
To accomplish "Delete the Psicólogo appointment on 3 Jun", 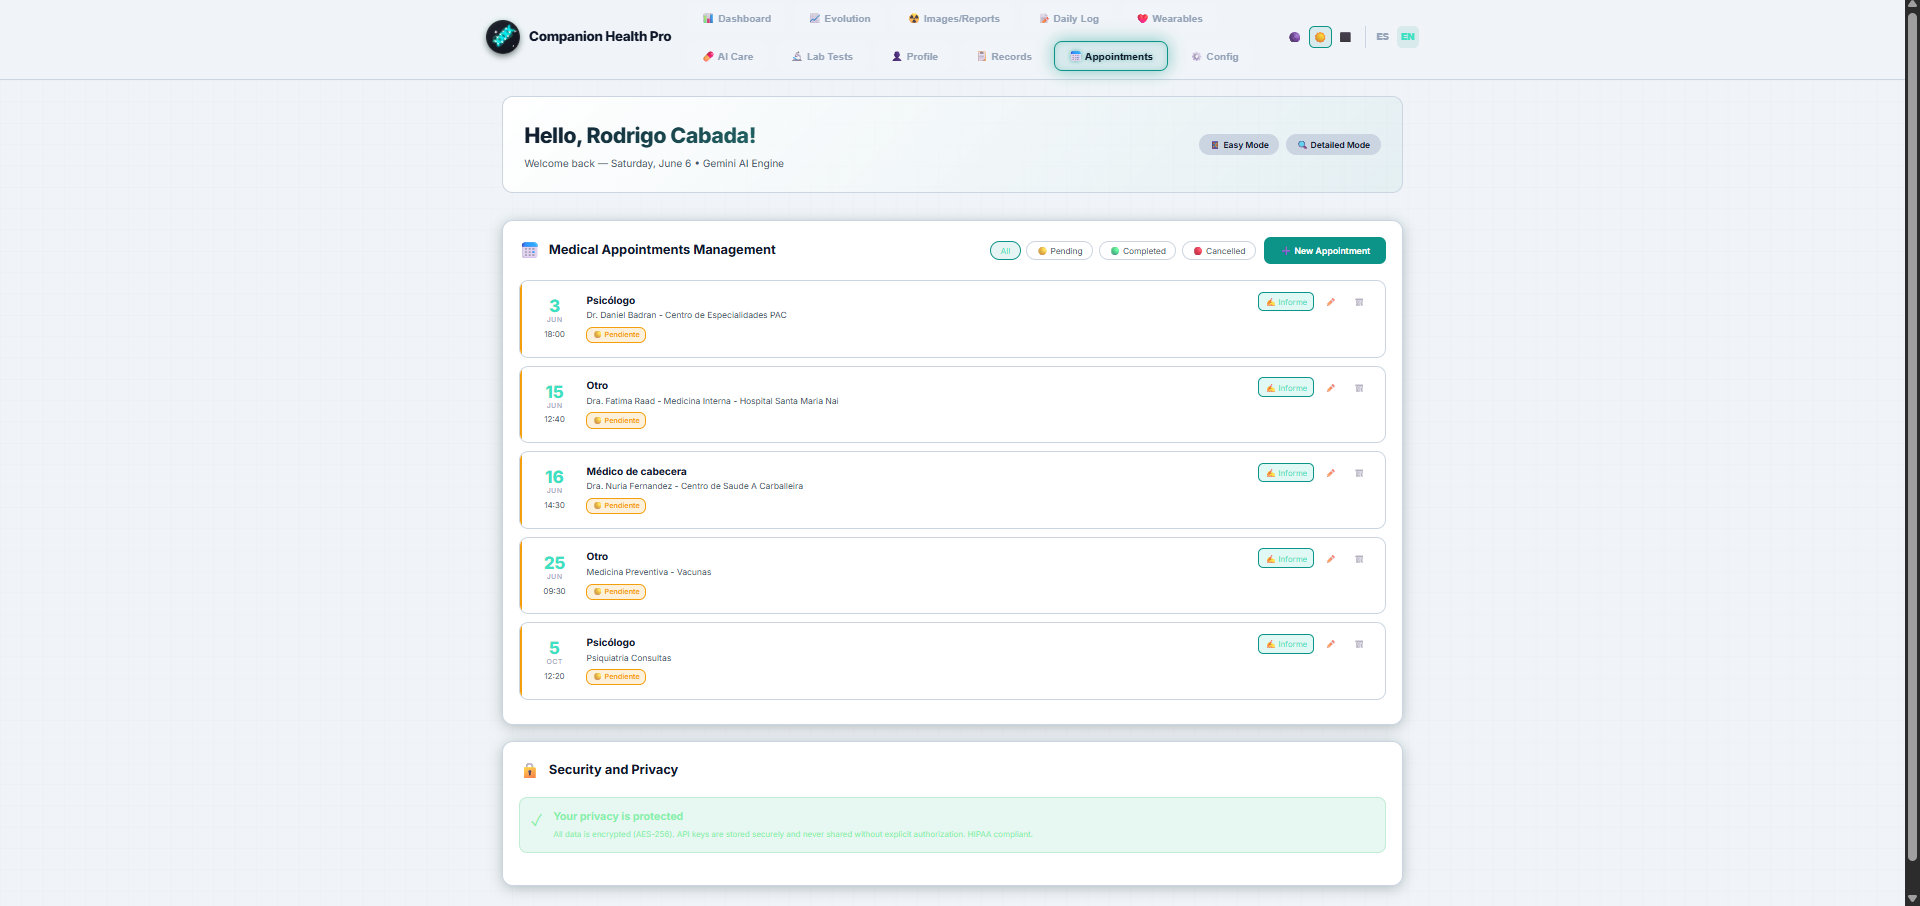I will click(x=1359, y=302).
